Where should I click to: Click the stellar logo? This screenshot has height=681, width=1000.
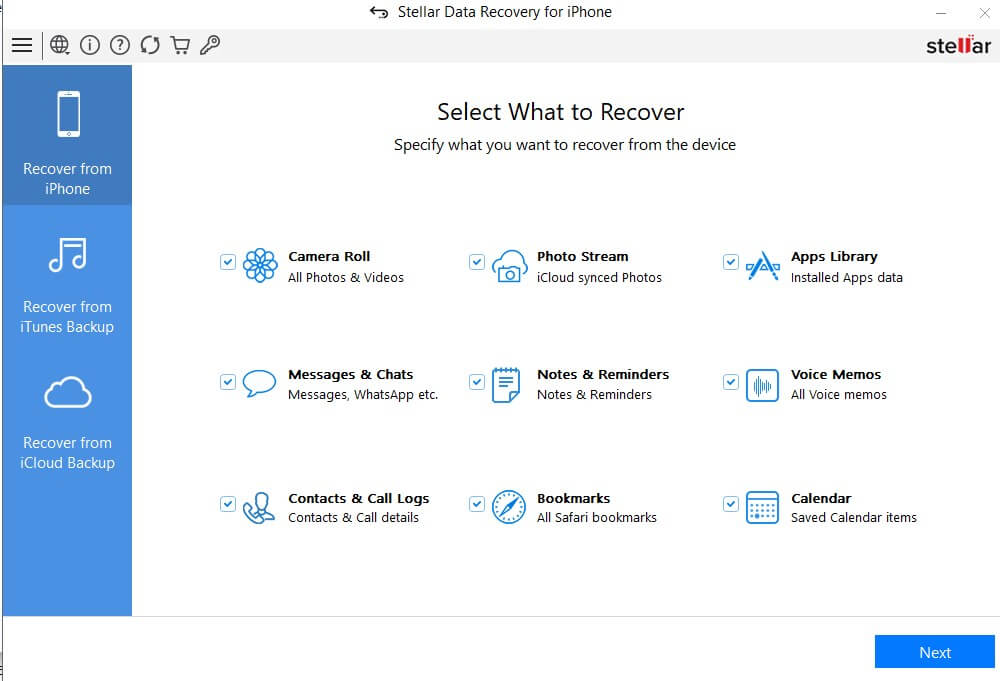[x=957, y=45]
